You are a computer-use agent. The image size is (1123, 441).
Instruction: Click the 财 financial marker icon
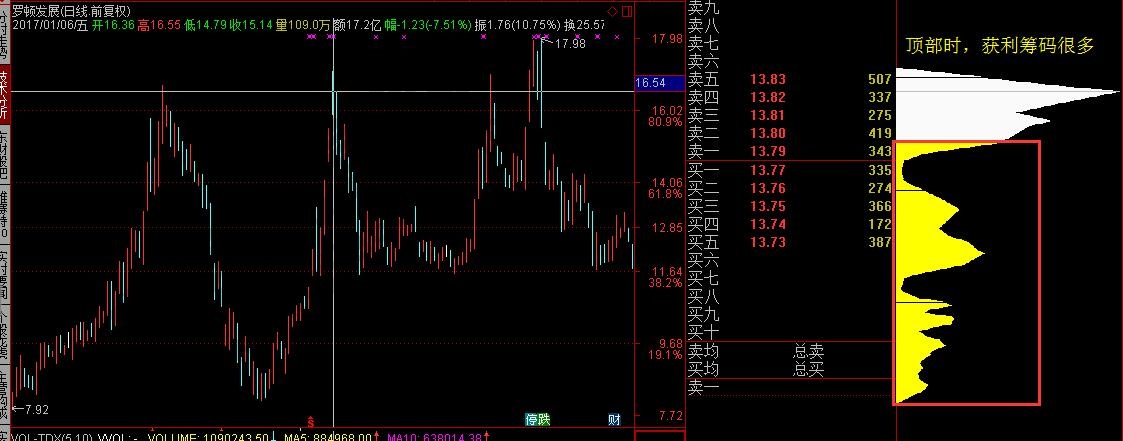click(x=613, y=419)
